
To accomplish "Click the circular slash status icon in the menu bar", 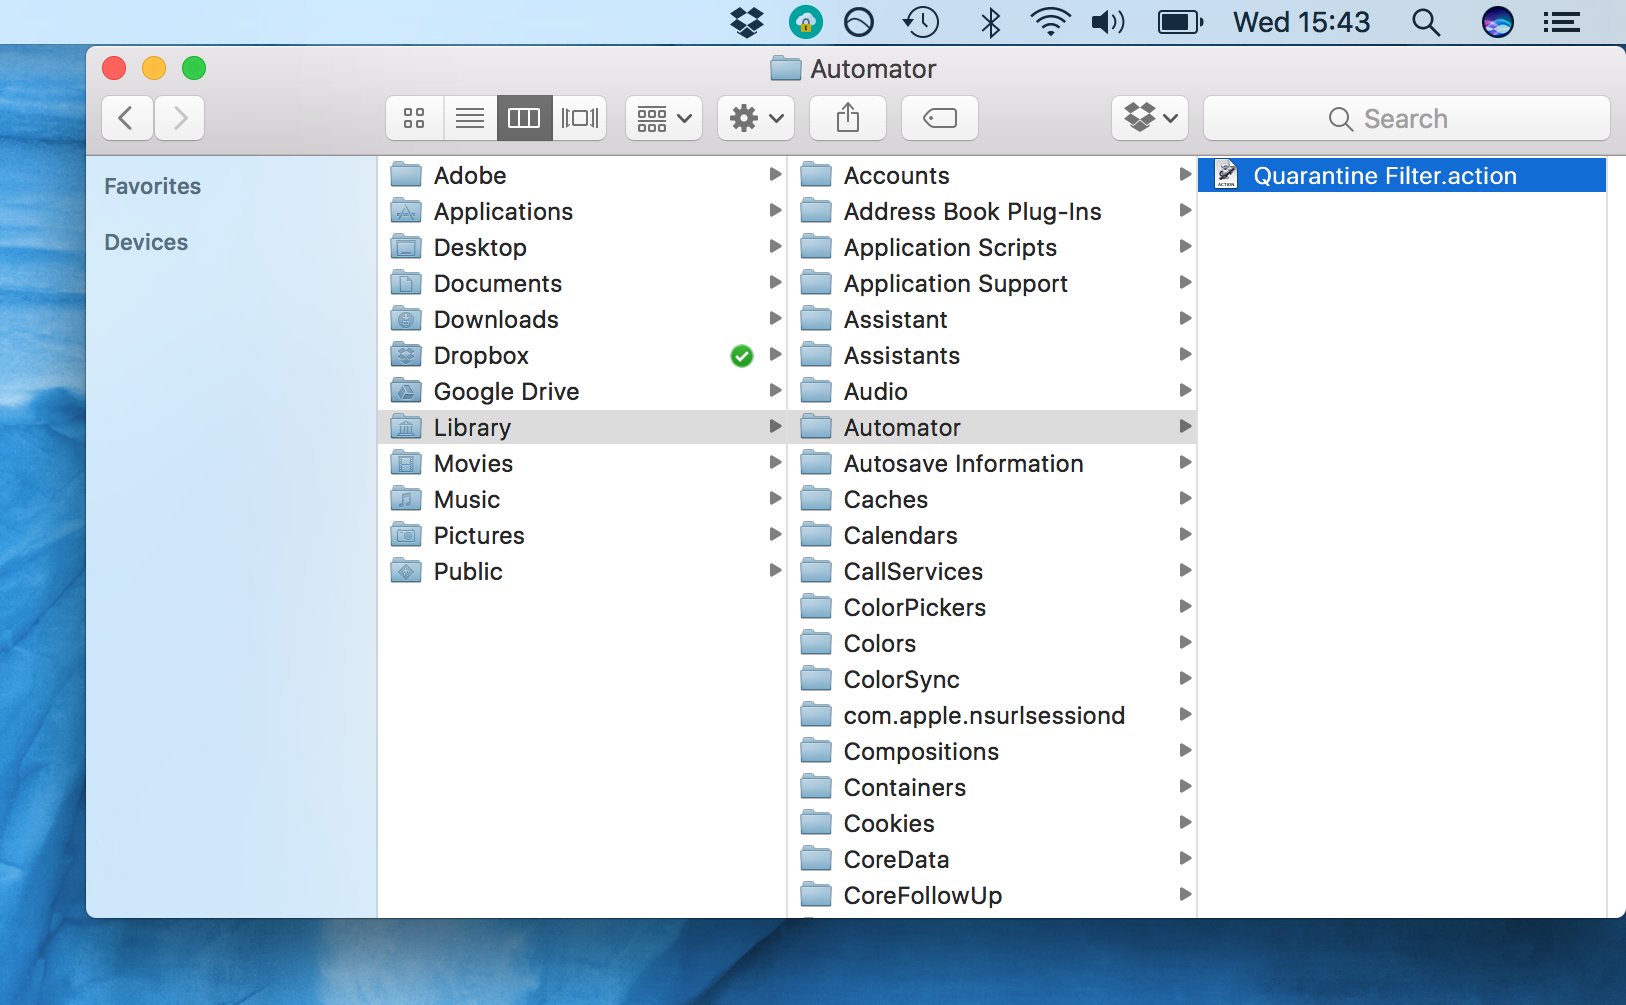I will tap(859, 22).
